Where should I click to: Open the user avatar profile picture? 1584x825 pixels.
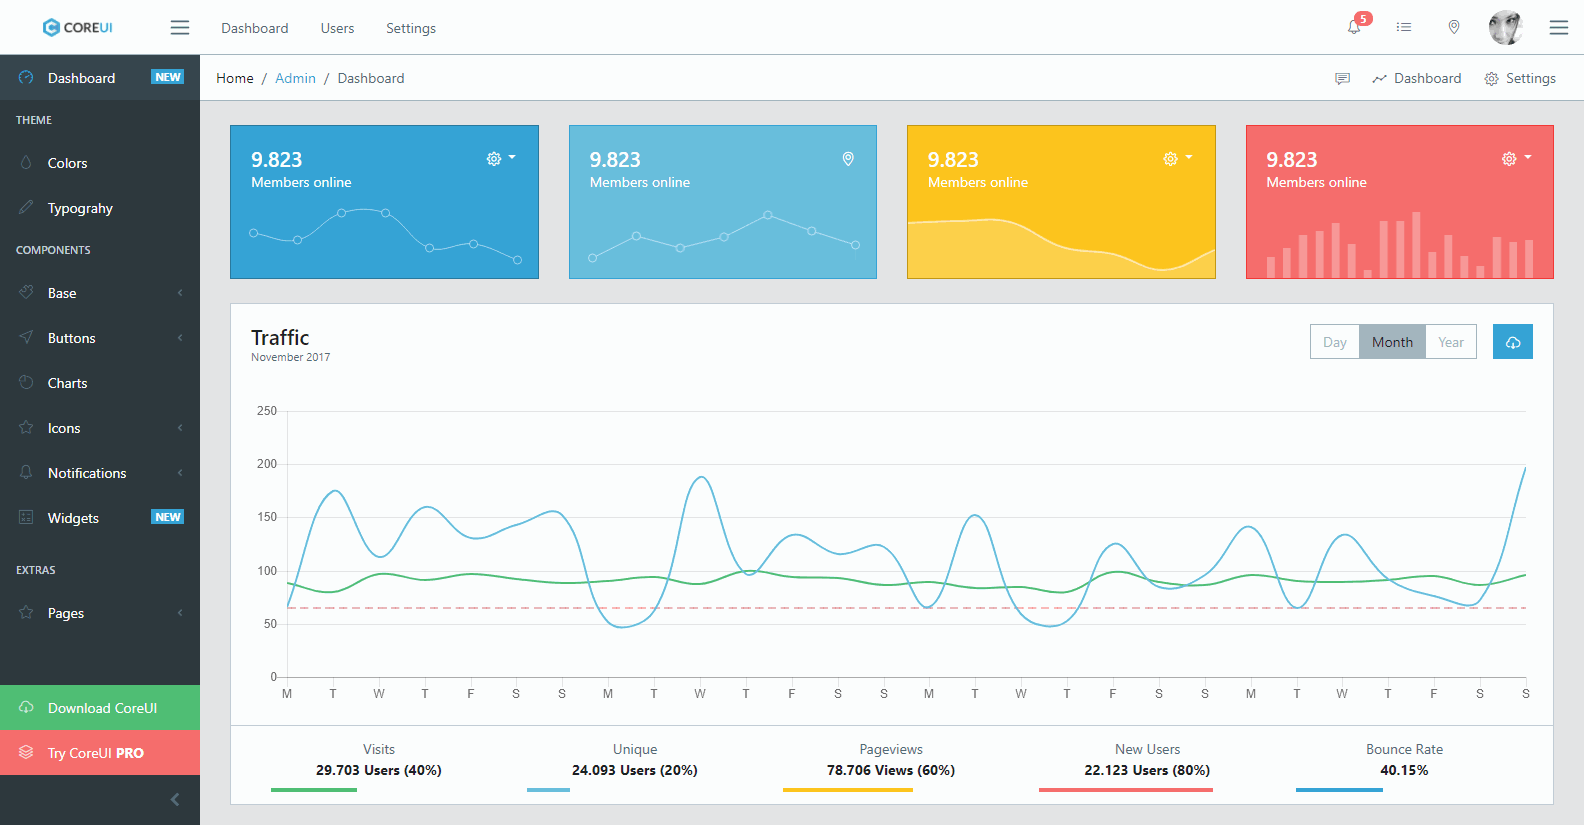tap(1505, 27)
